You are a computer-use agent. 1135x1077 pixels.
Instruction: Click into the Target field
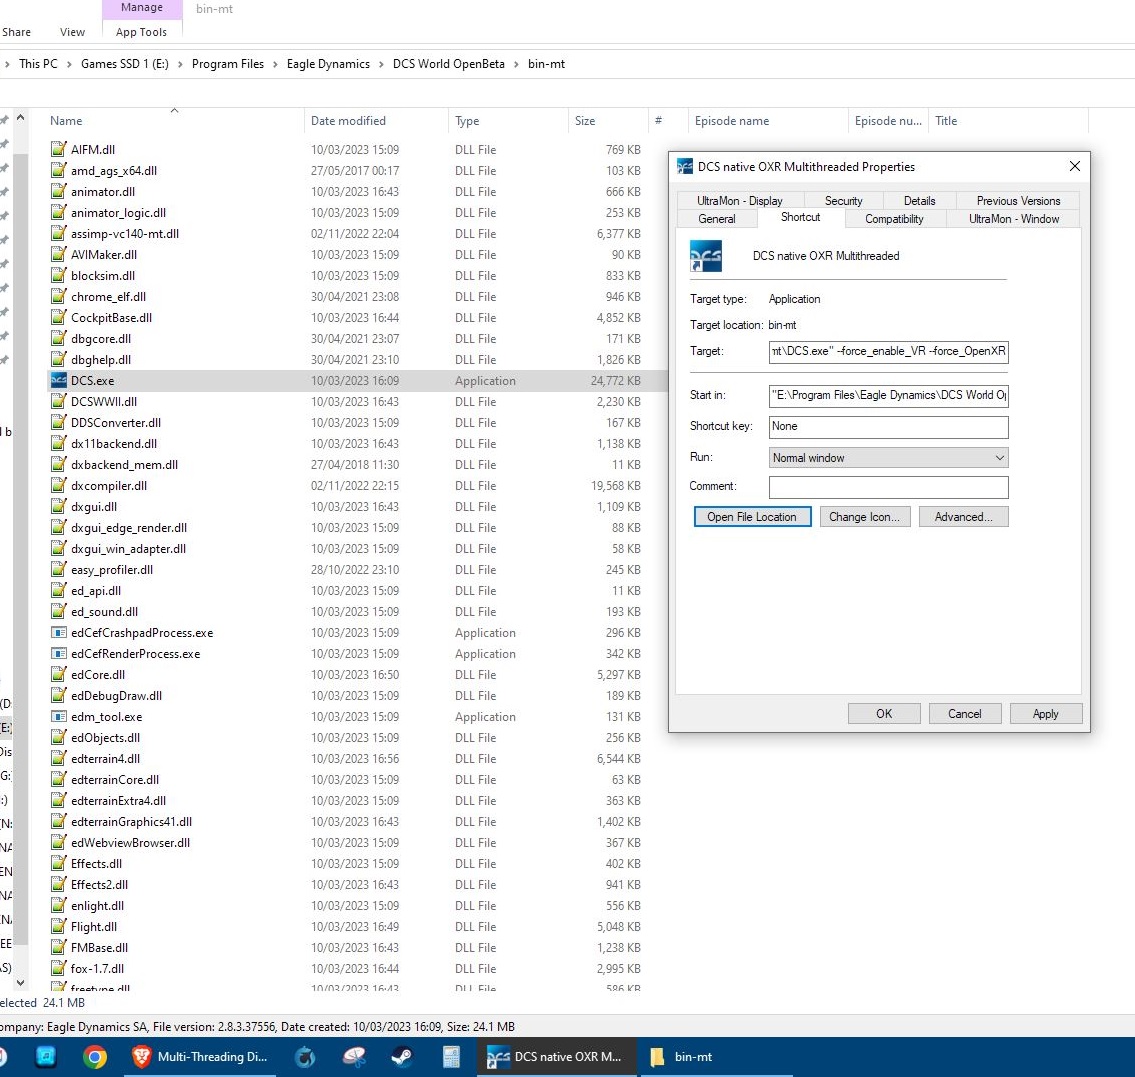point(888,352)
